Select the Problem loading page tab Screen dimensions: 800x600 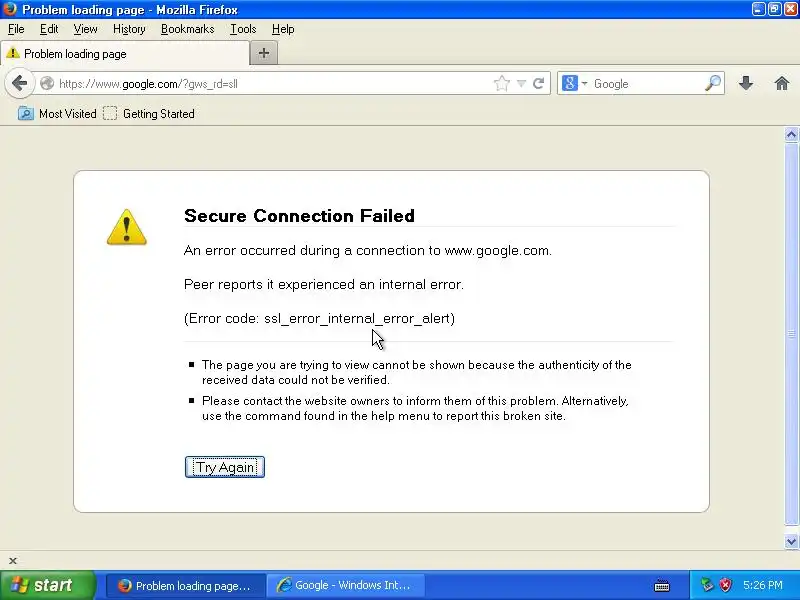125,54
